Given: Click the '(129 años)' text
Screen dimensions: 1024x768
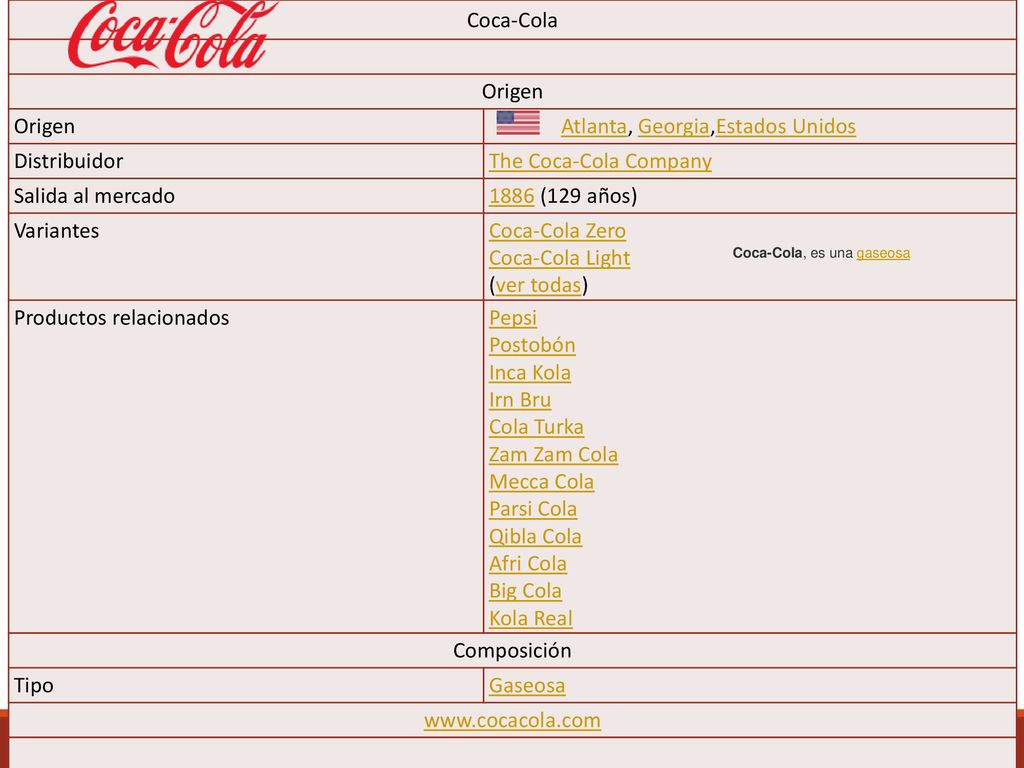Looking at the screenshot, I should (x=588, y=196).
